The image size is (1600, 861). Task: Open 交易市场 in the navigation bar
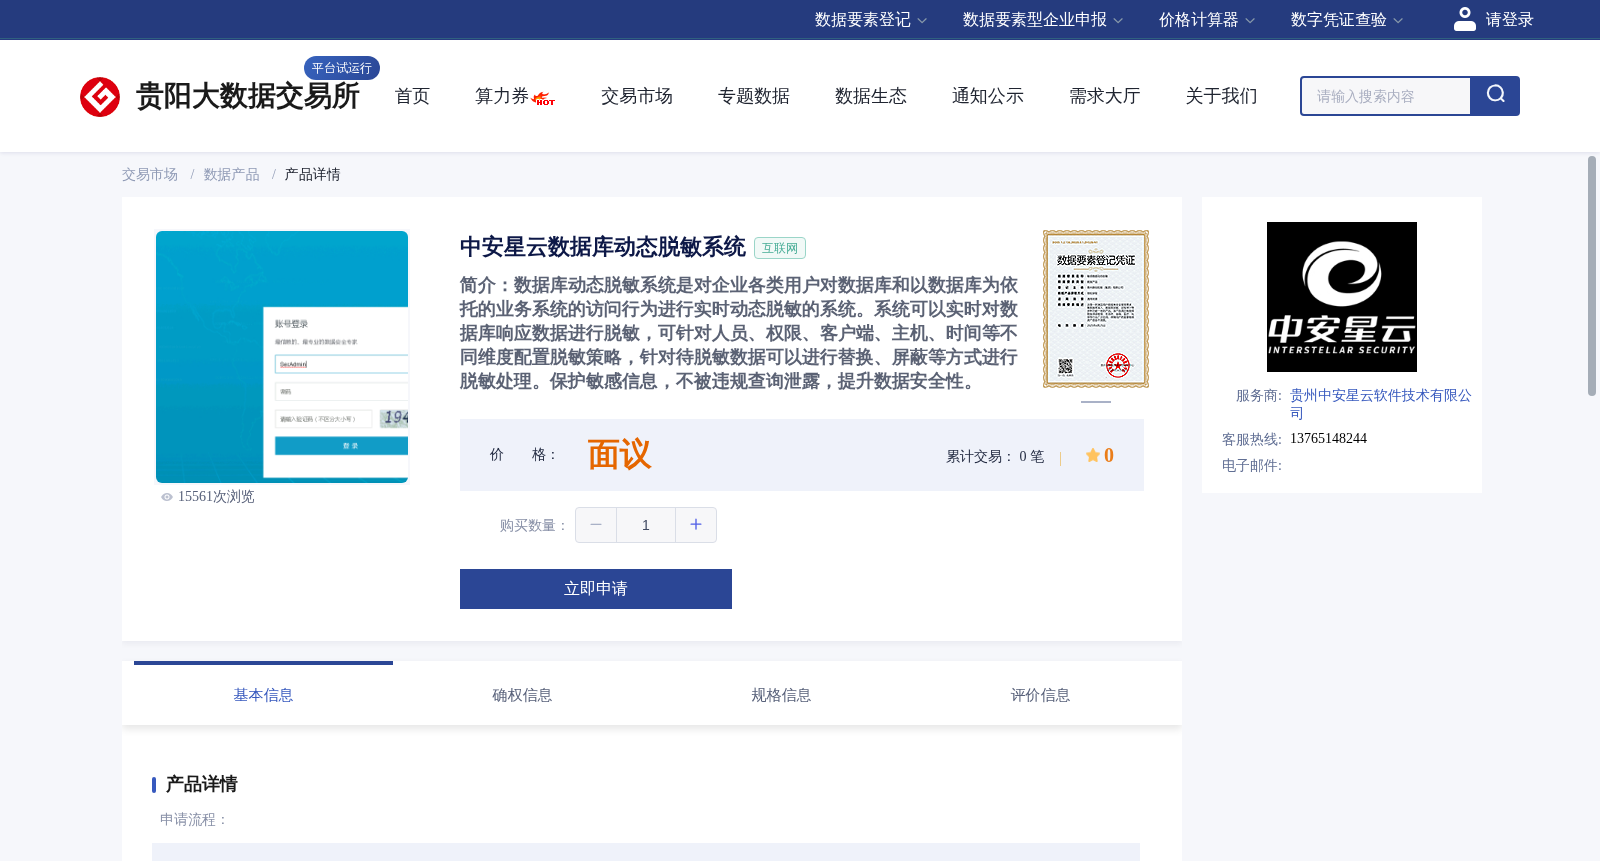coord(637,96)
